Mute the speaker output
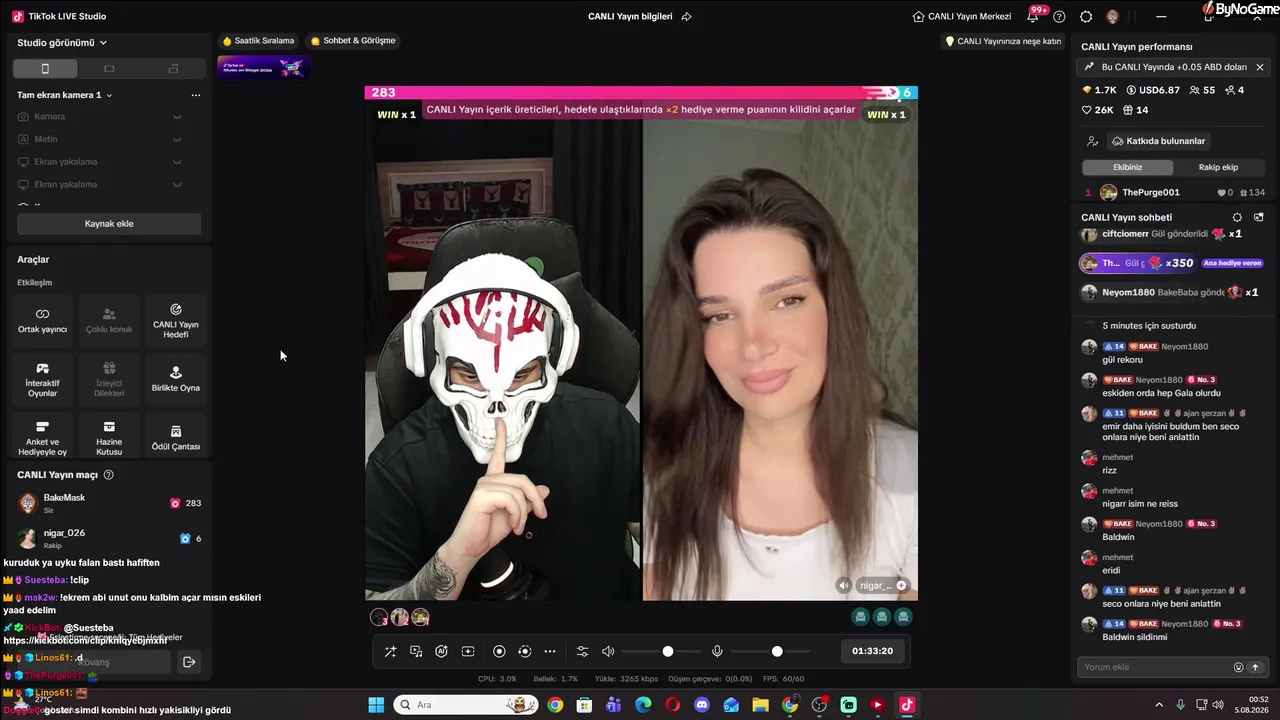The image size is (1280, 720). pos(608,651)
